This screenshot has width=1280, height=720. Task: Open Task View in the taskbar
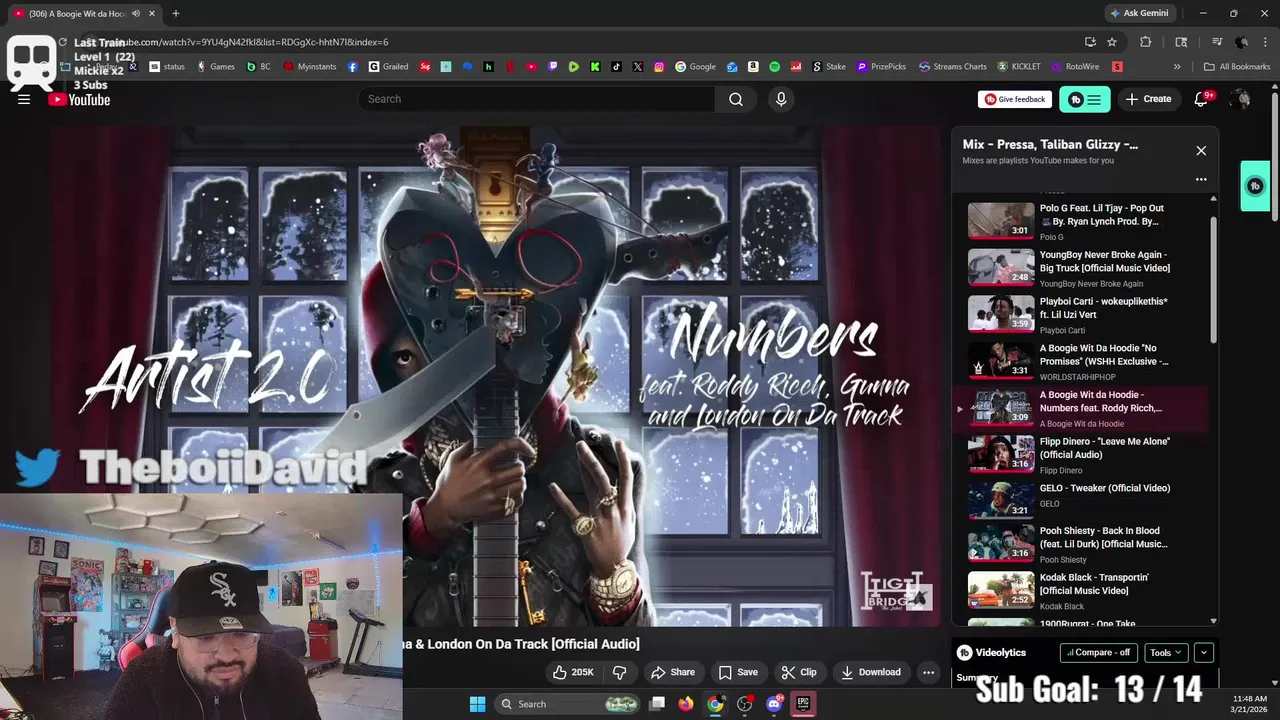pyautogui.click(x=656, y=704)
